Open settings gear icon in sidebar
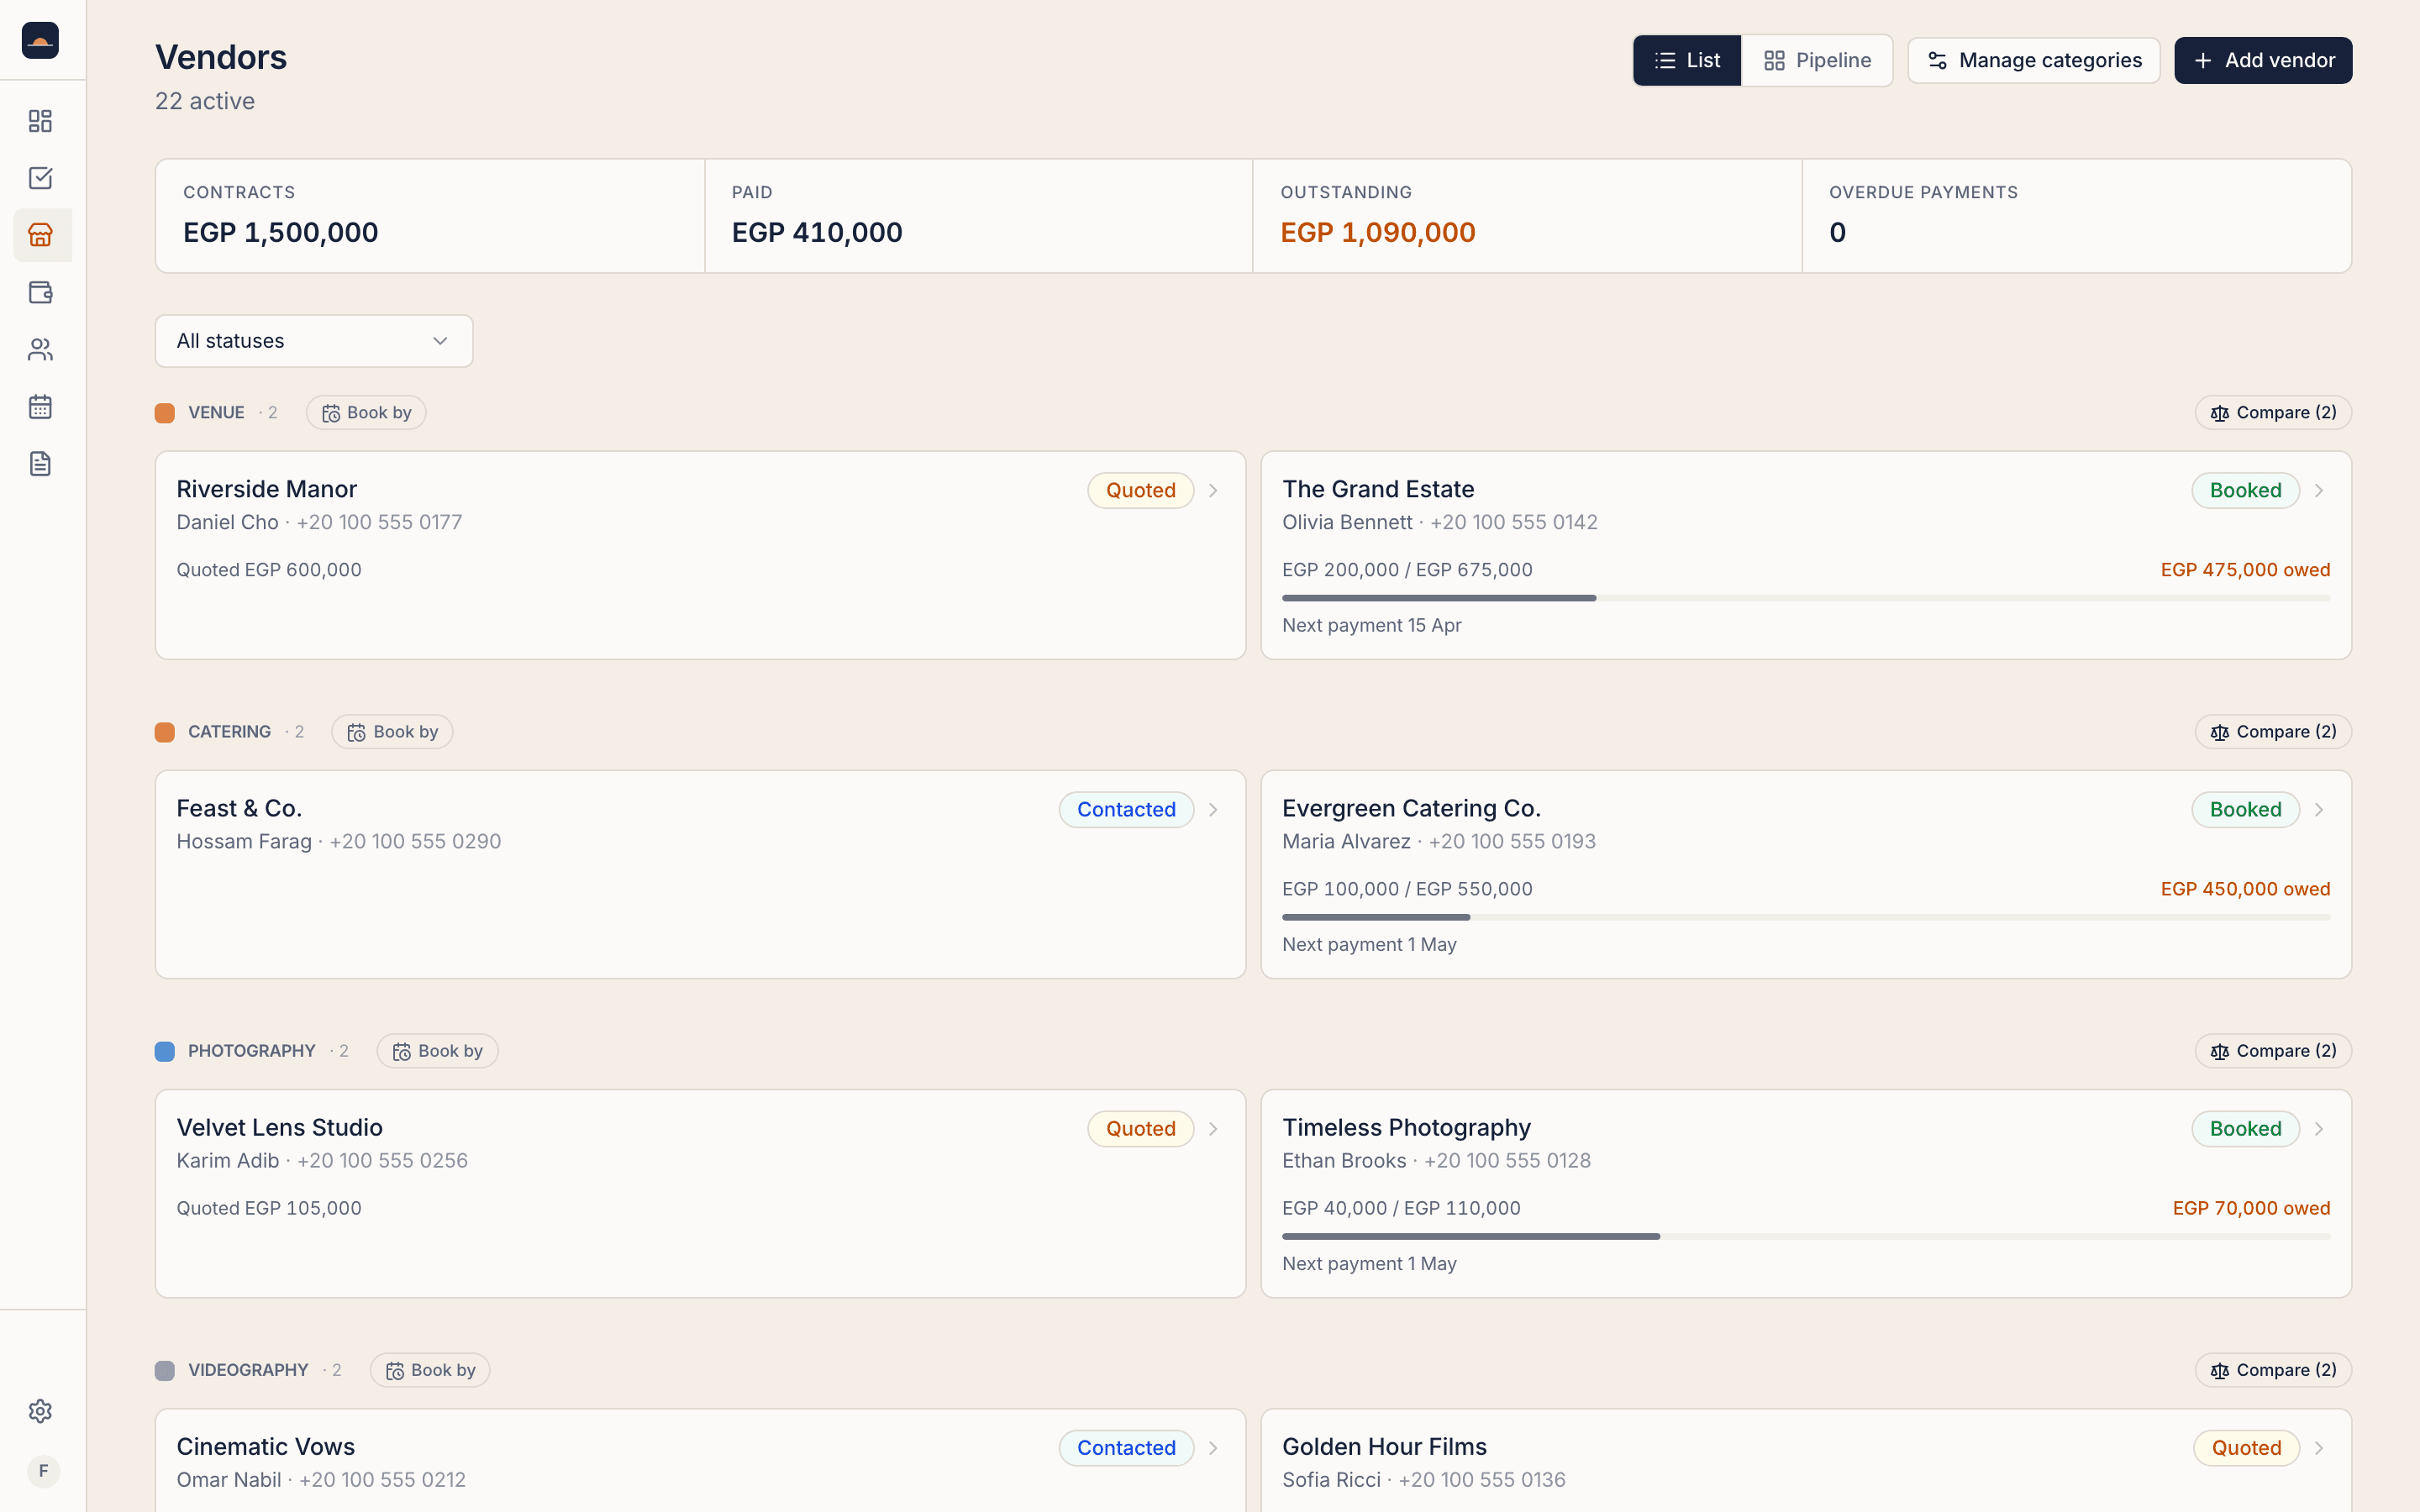Image resolution: width=2420 pixels, height=1512 pixels. tap(40, 1411)
